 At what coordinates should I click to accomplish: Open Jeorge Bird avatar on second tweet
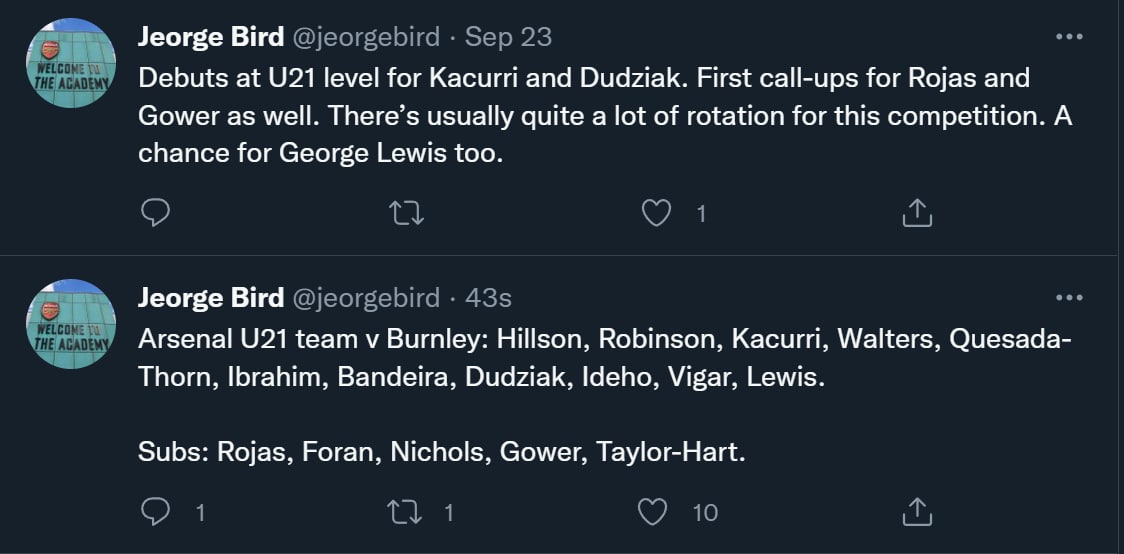(71, 324)
